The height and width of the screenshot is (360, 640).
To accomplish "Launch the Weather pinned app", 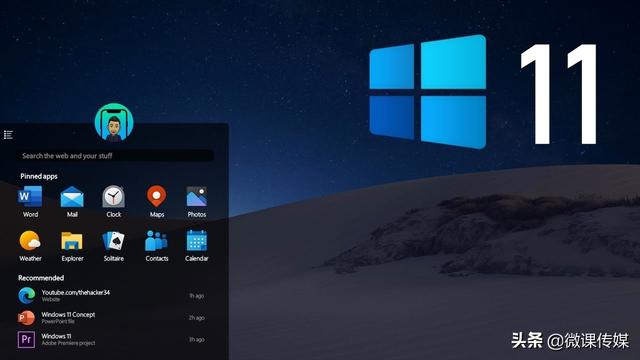I will [x=30, y=246].
